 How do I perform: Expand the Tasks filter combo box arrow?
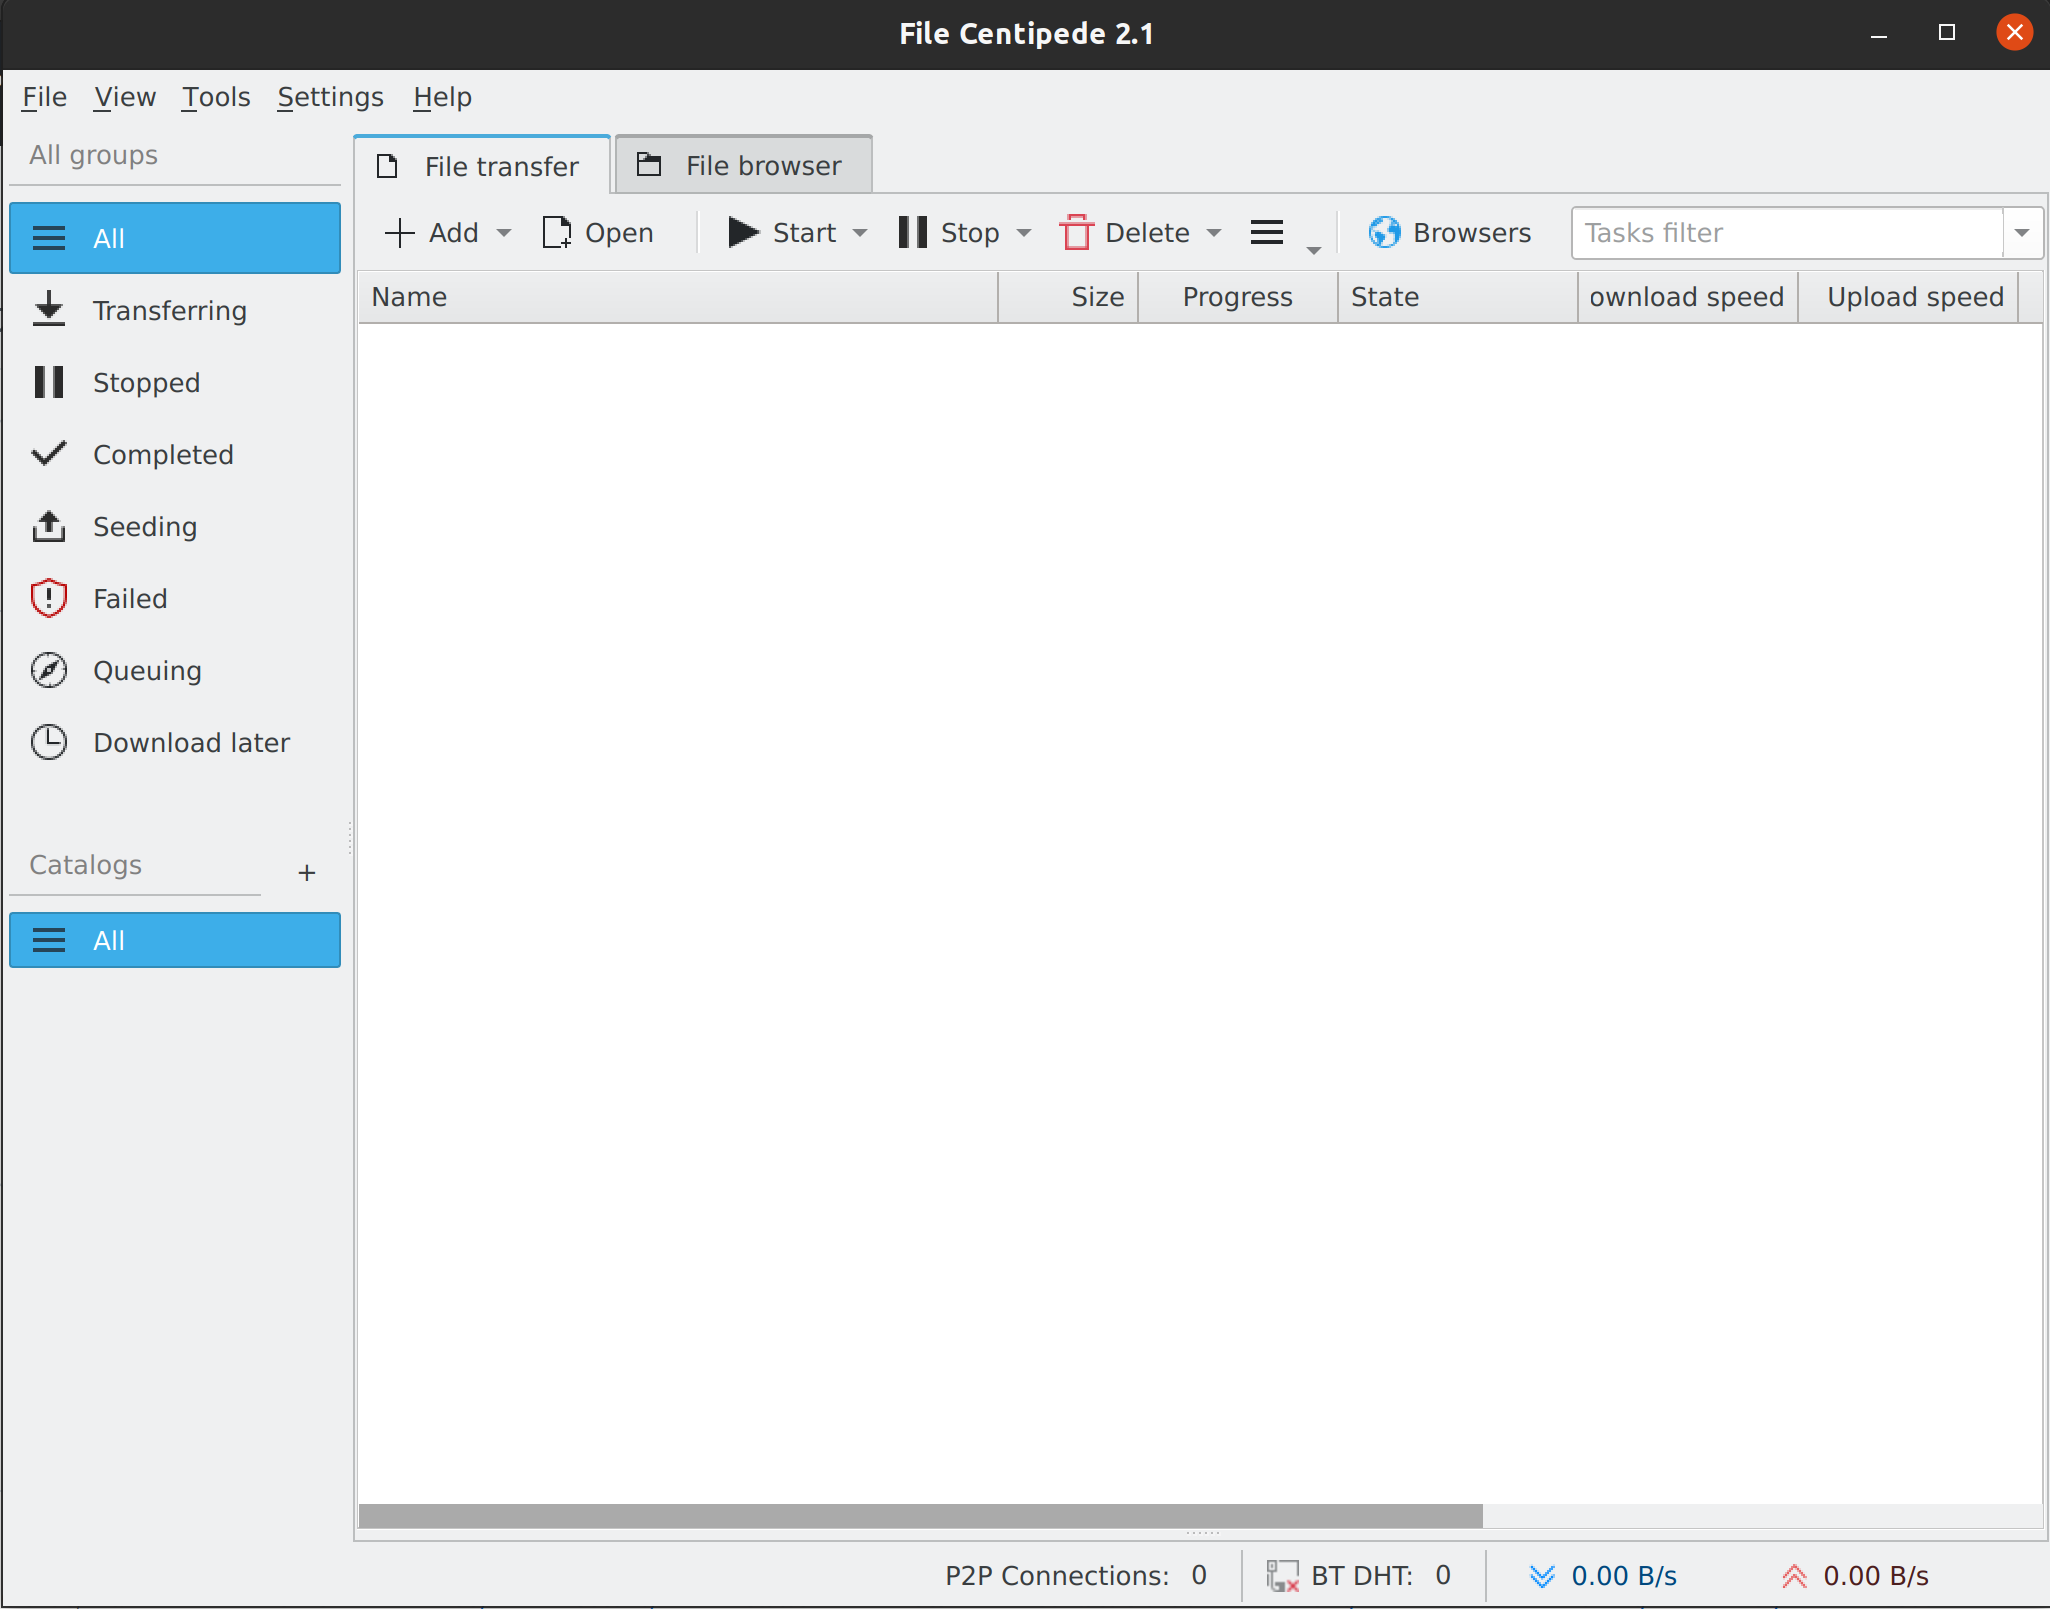2022,233
